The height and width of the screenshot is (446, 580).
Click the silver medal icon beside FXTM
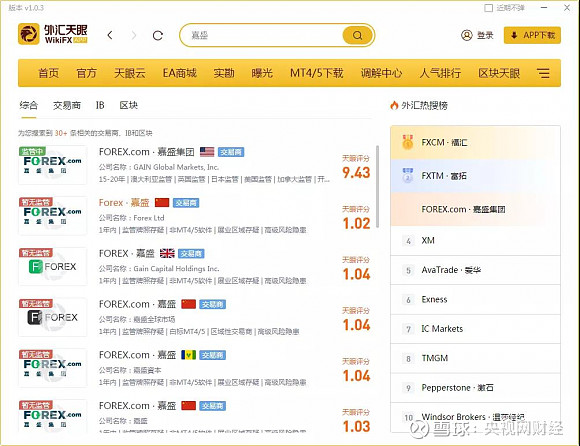point(408,175)
